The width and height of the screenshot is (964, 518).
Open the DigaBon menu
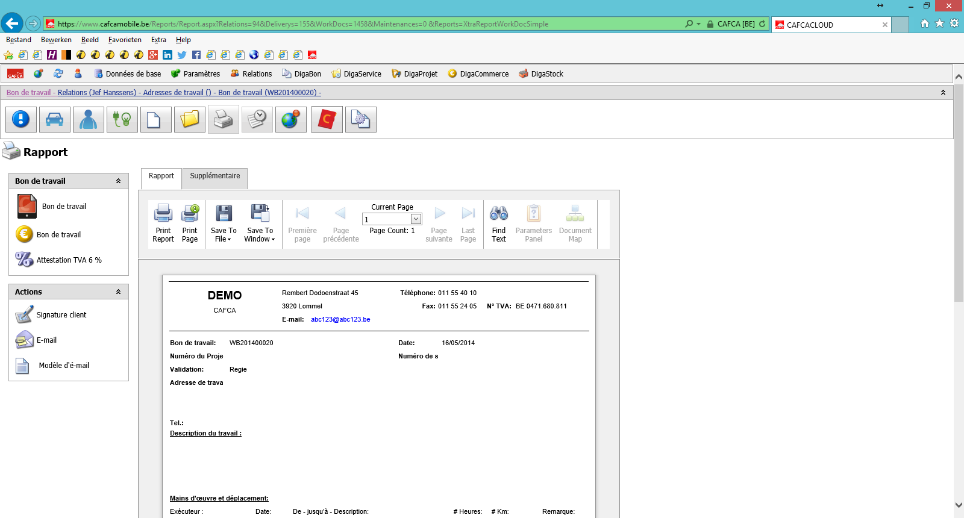302,74
